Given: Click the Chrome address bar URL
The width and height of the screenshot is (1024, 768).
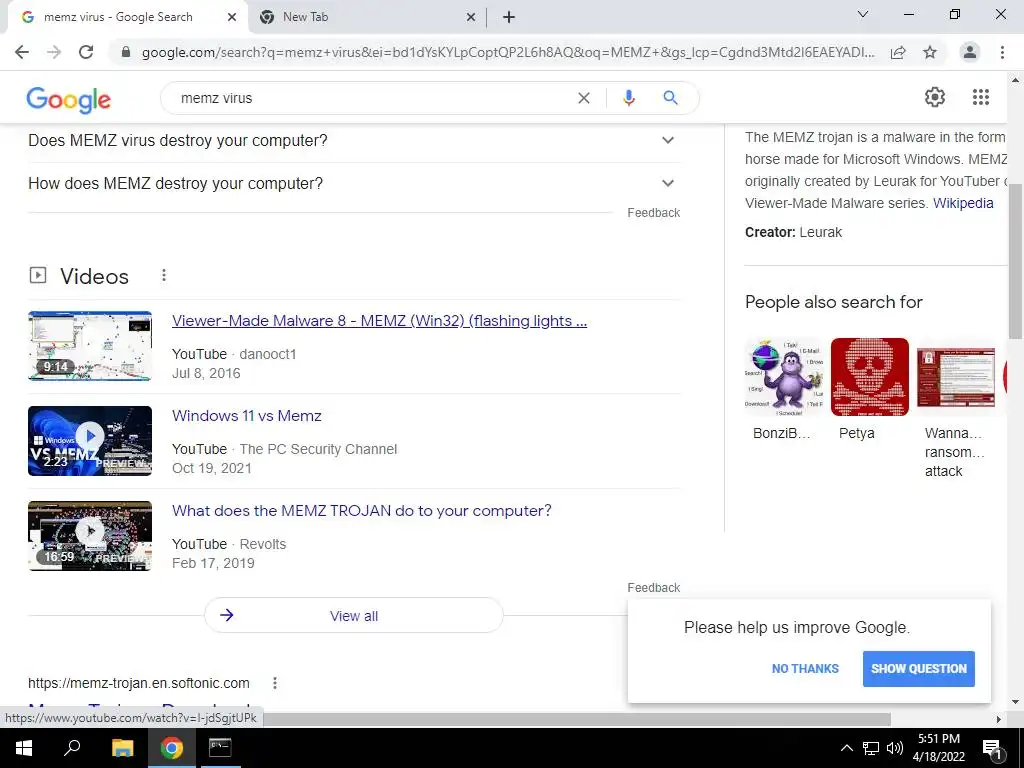Looking at the screenshot, I should [507, 52].
